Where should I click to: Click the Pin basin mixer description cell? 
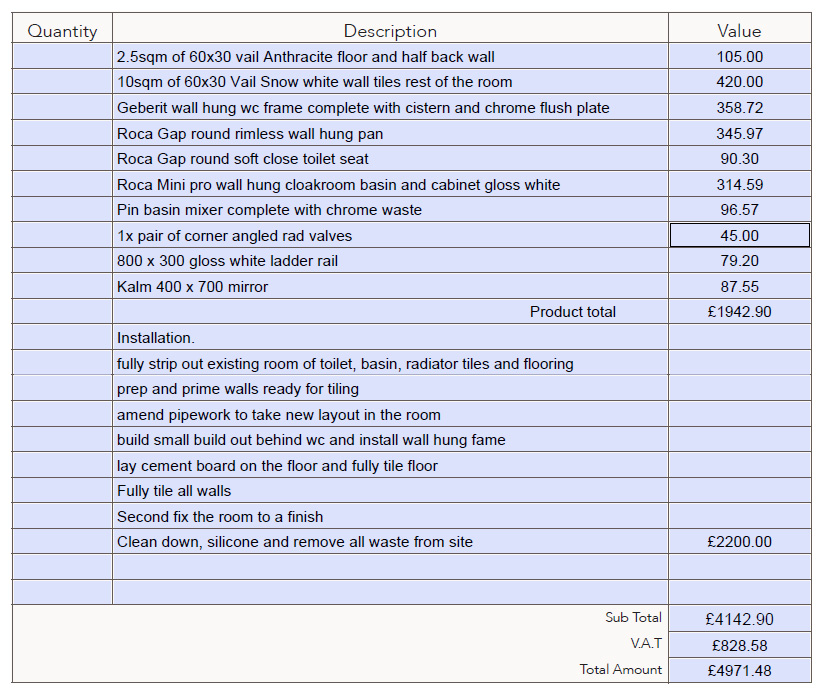pyautogui.click(x=390, y=209)
